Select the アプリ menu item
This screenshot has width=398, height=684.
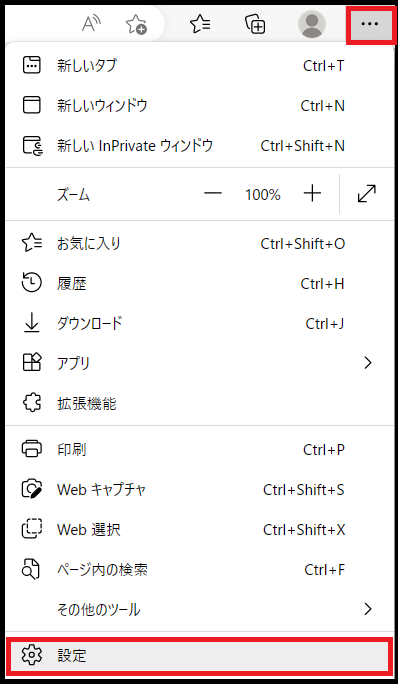click(199, 363)
